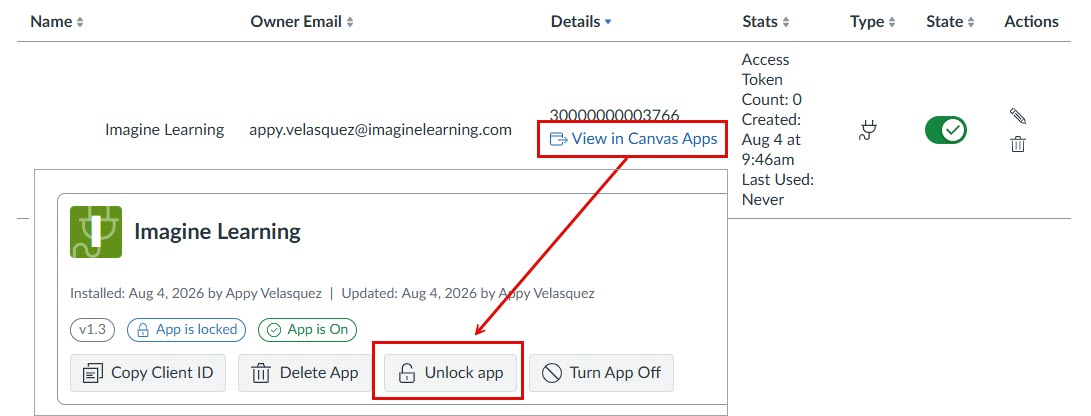Click the Last Used: Never text
This screenshot has height=416, width=1091.
[x=778, y=190]
